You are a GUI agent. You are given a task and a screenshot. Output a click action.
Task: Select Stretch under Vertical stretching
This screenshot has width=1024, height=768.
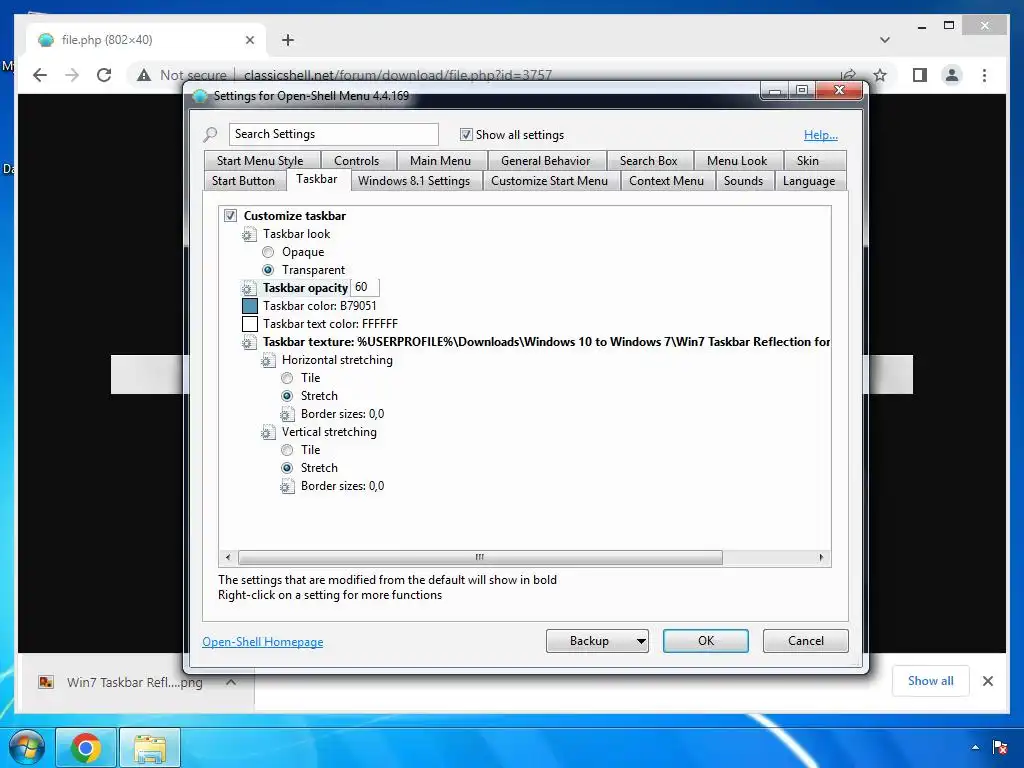click(287, 468)
